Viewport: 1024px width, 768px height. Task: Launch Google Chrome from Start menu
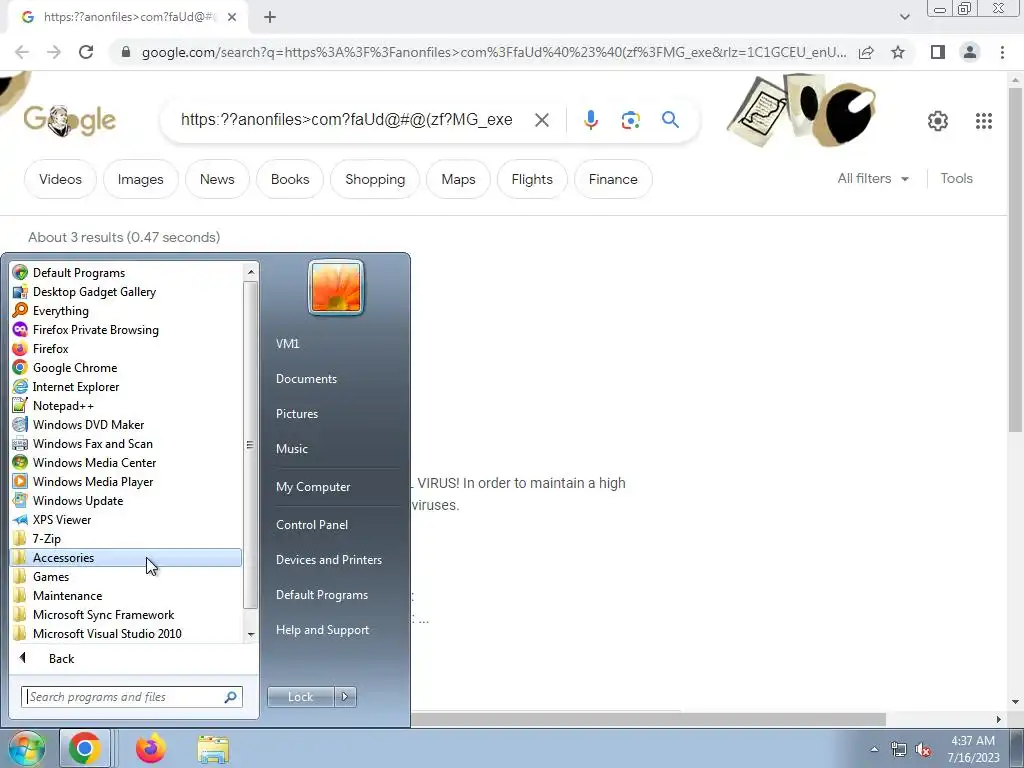click(x=126, y=368)
